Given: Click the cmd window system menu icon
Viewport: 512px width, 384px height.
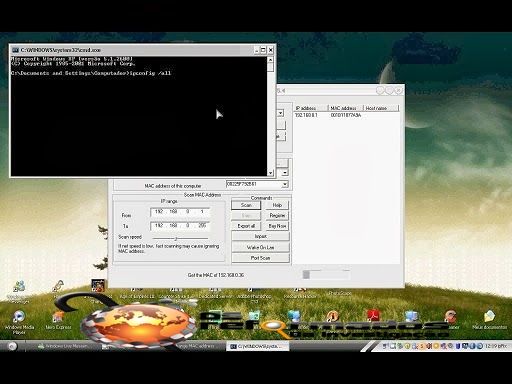Looking at the screenshot, I should coord(15,50).
